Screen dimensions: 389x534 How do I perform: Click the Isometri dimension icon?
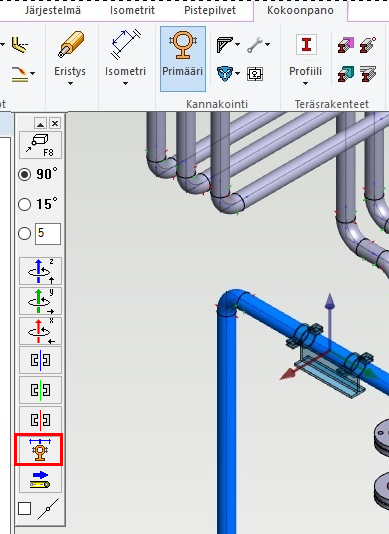point(125,44)
